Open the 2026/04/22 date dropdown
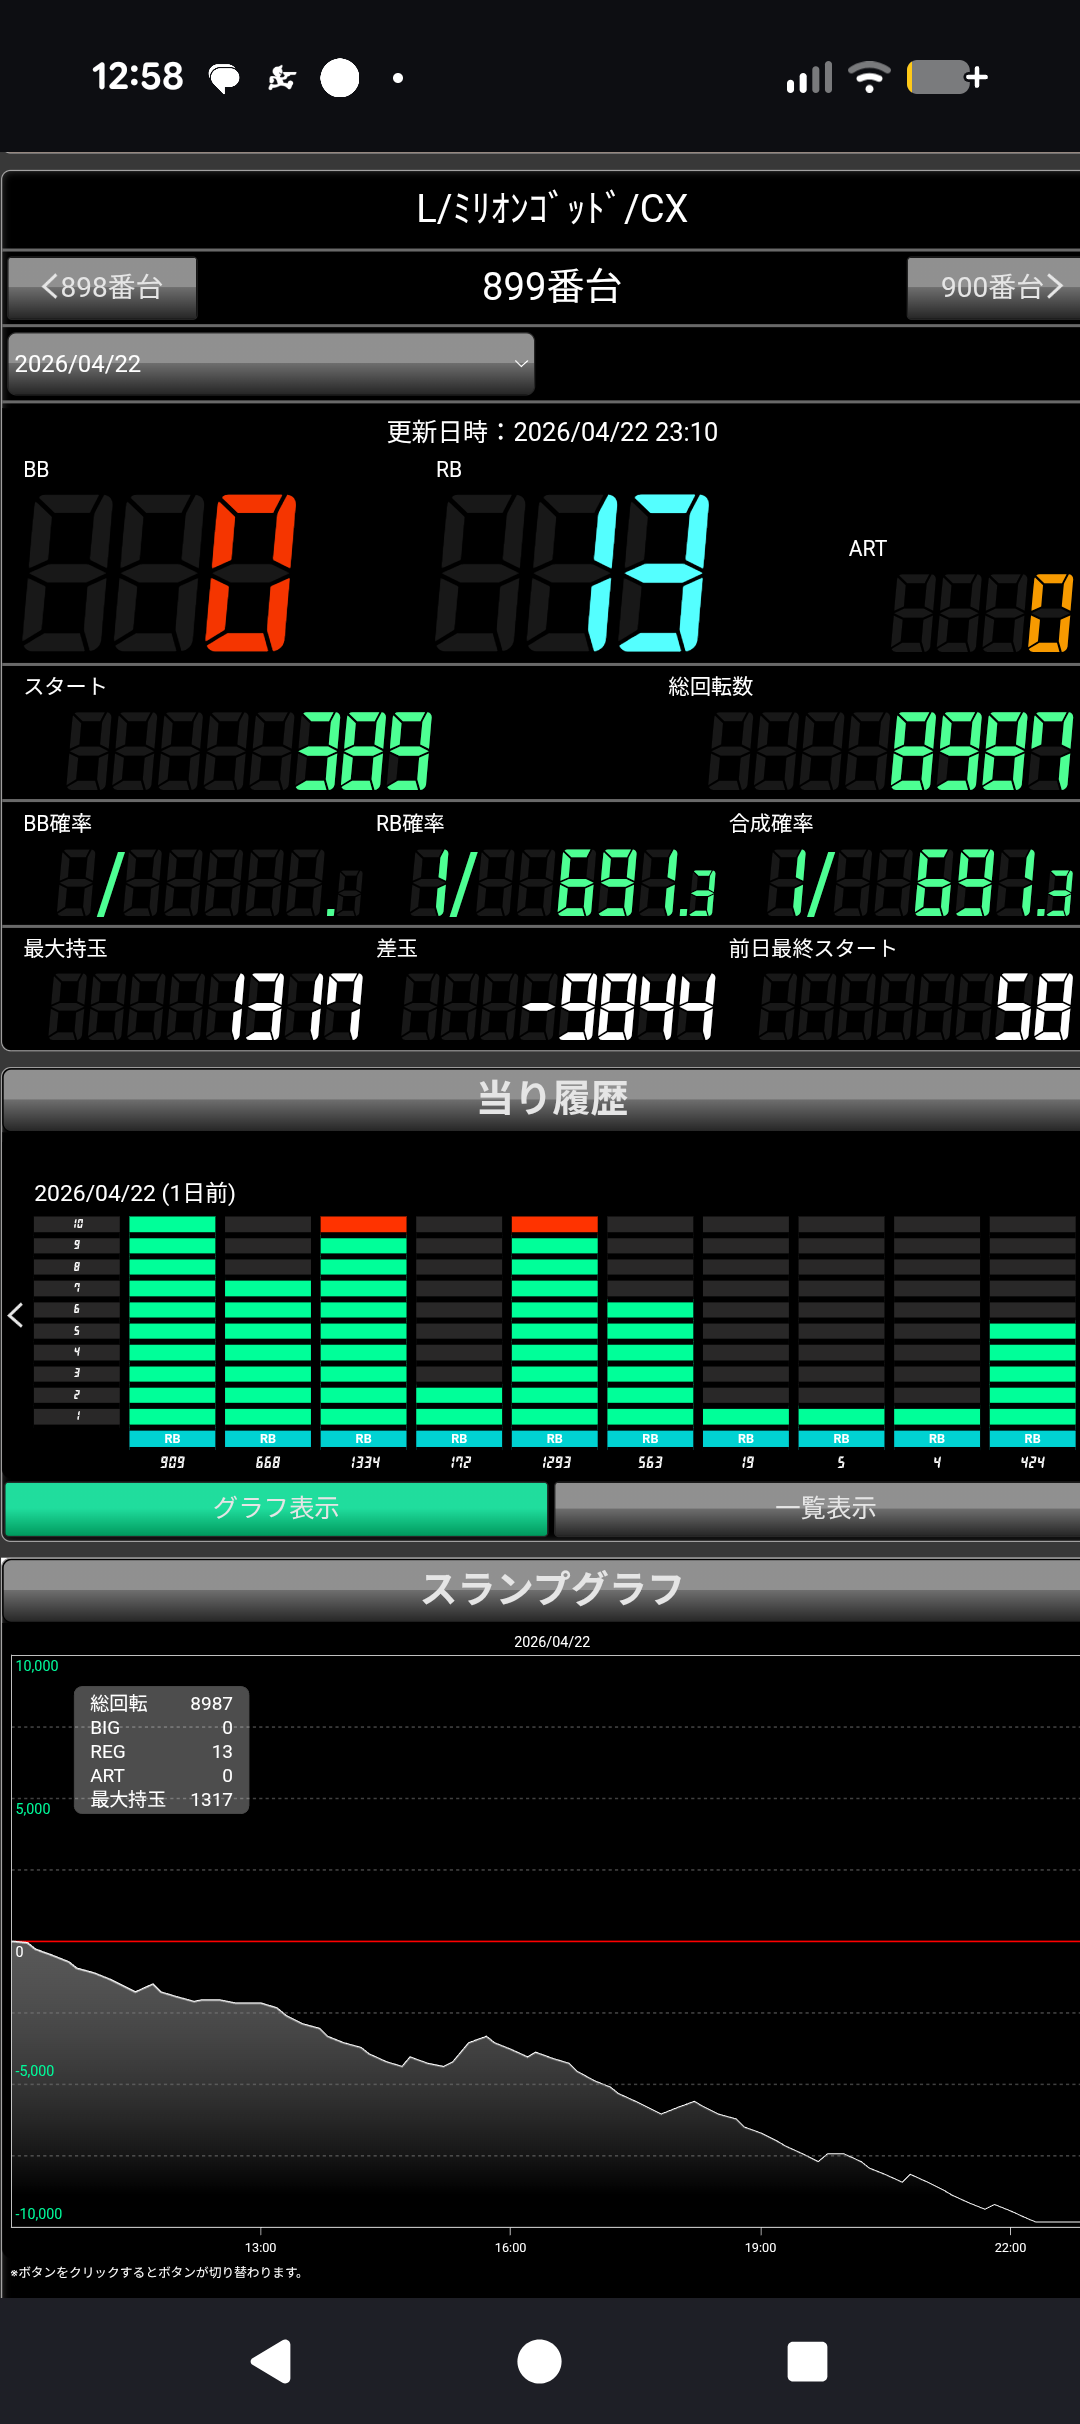Screen dimensions: 1080x2424 [270, 364]
